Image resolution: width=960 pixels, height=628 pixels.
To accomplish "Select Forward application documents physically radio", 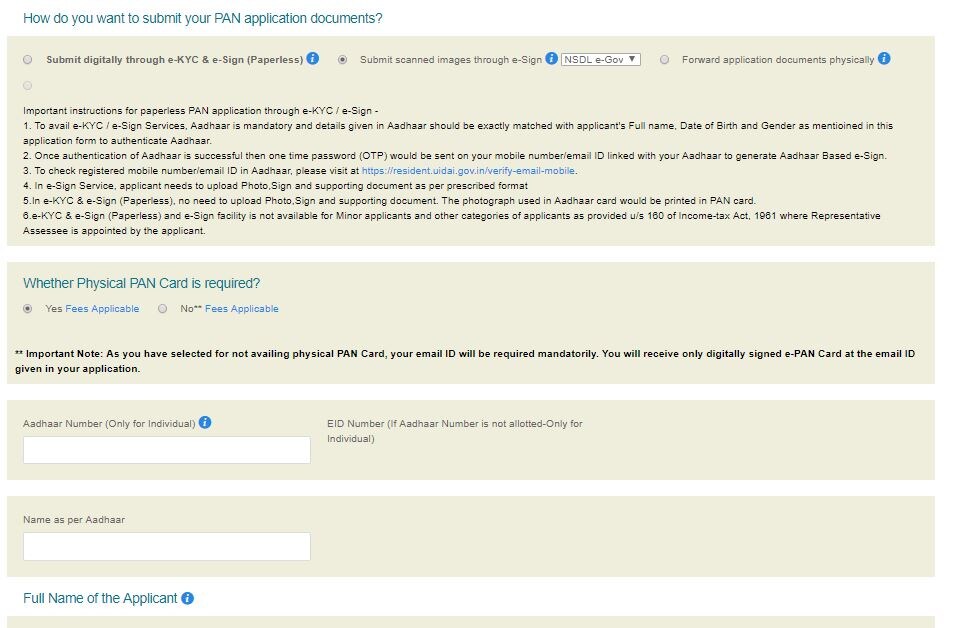I will point(664,59).
